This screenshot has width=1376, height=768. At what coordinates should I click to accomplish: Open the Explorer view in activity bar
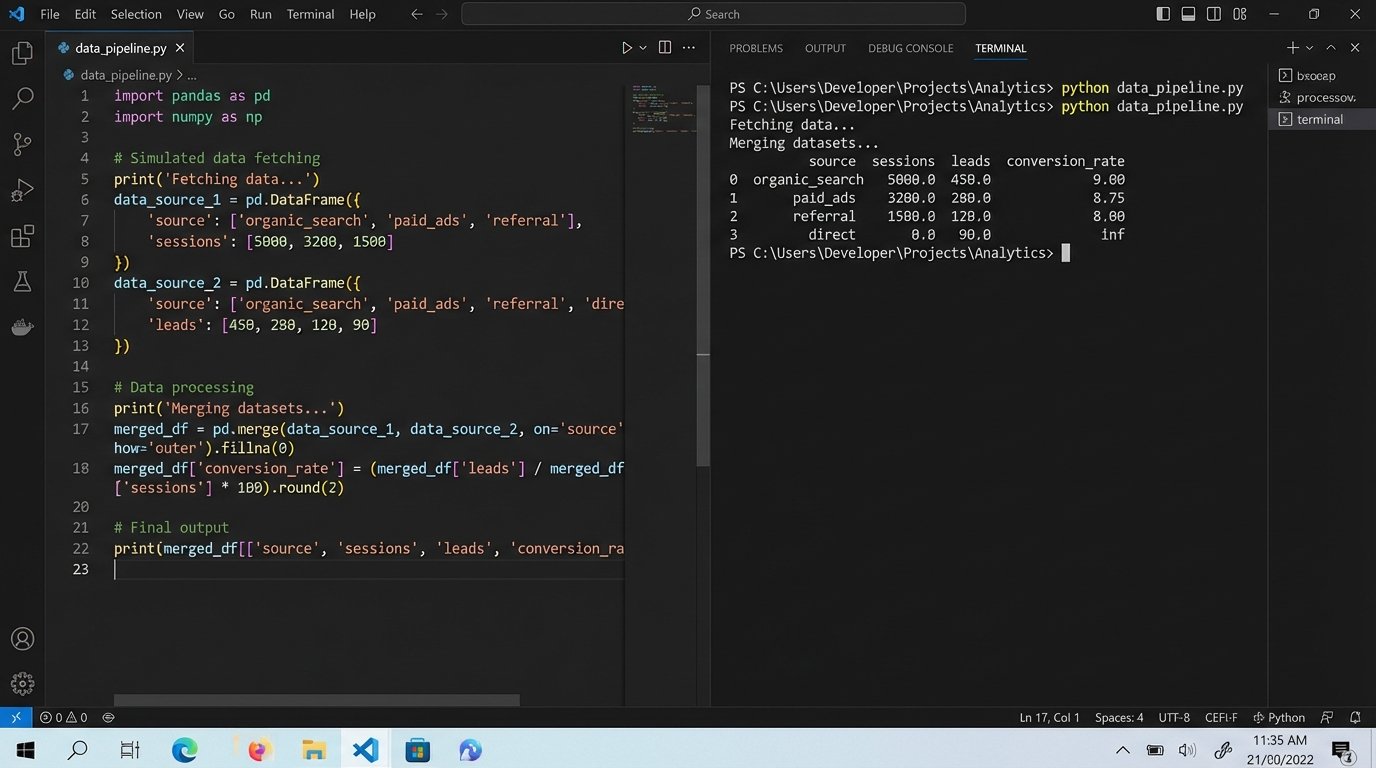coord(22,53)
